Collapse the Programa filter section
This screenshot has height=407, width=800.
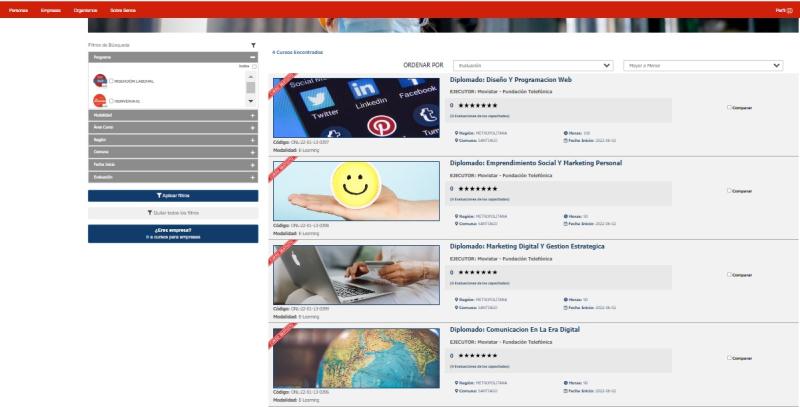(x=253, y=58)
